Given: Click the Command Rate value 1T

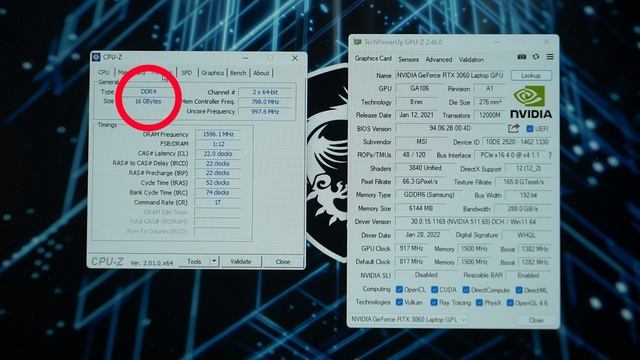Looking at the screenshot, I should pos(218,202).
